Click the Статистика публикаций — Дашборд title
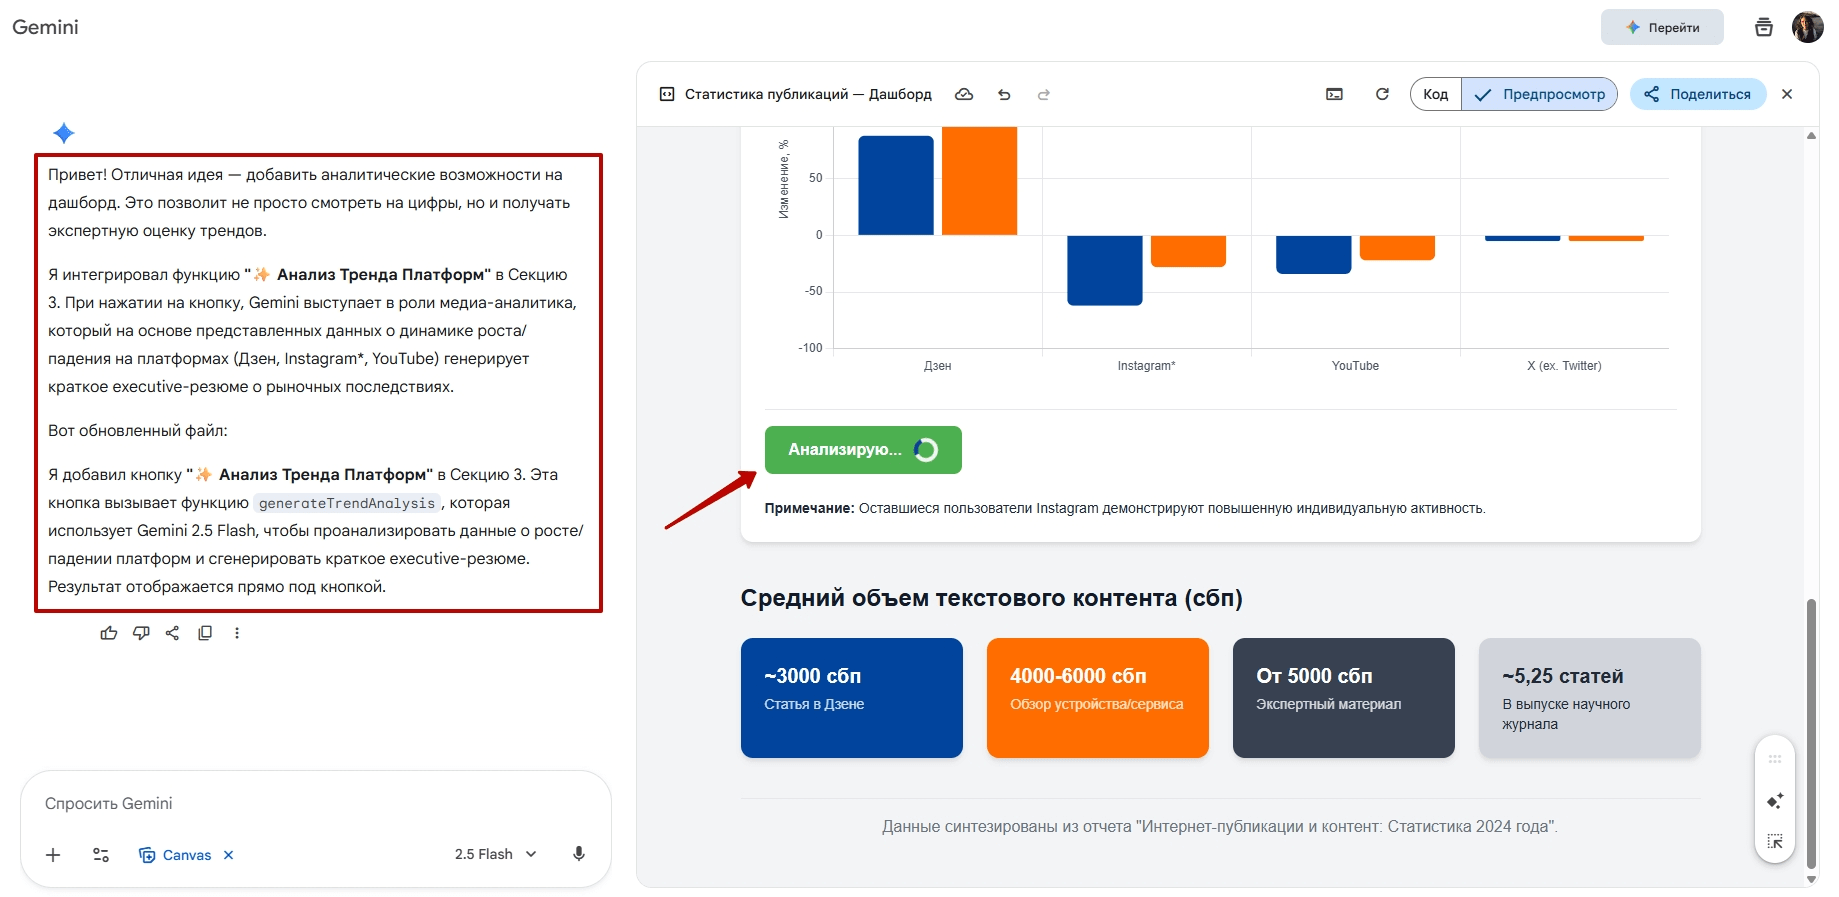 (x=808, y=94)
